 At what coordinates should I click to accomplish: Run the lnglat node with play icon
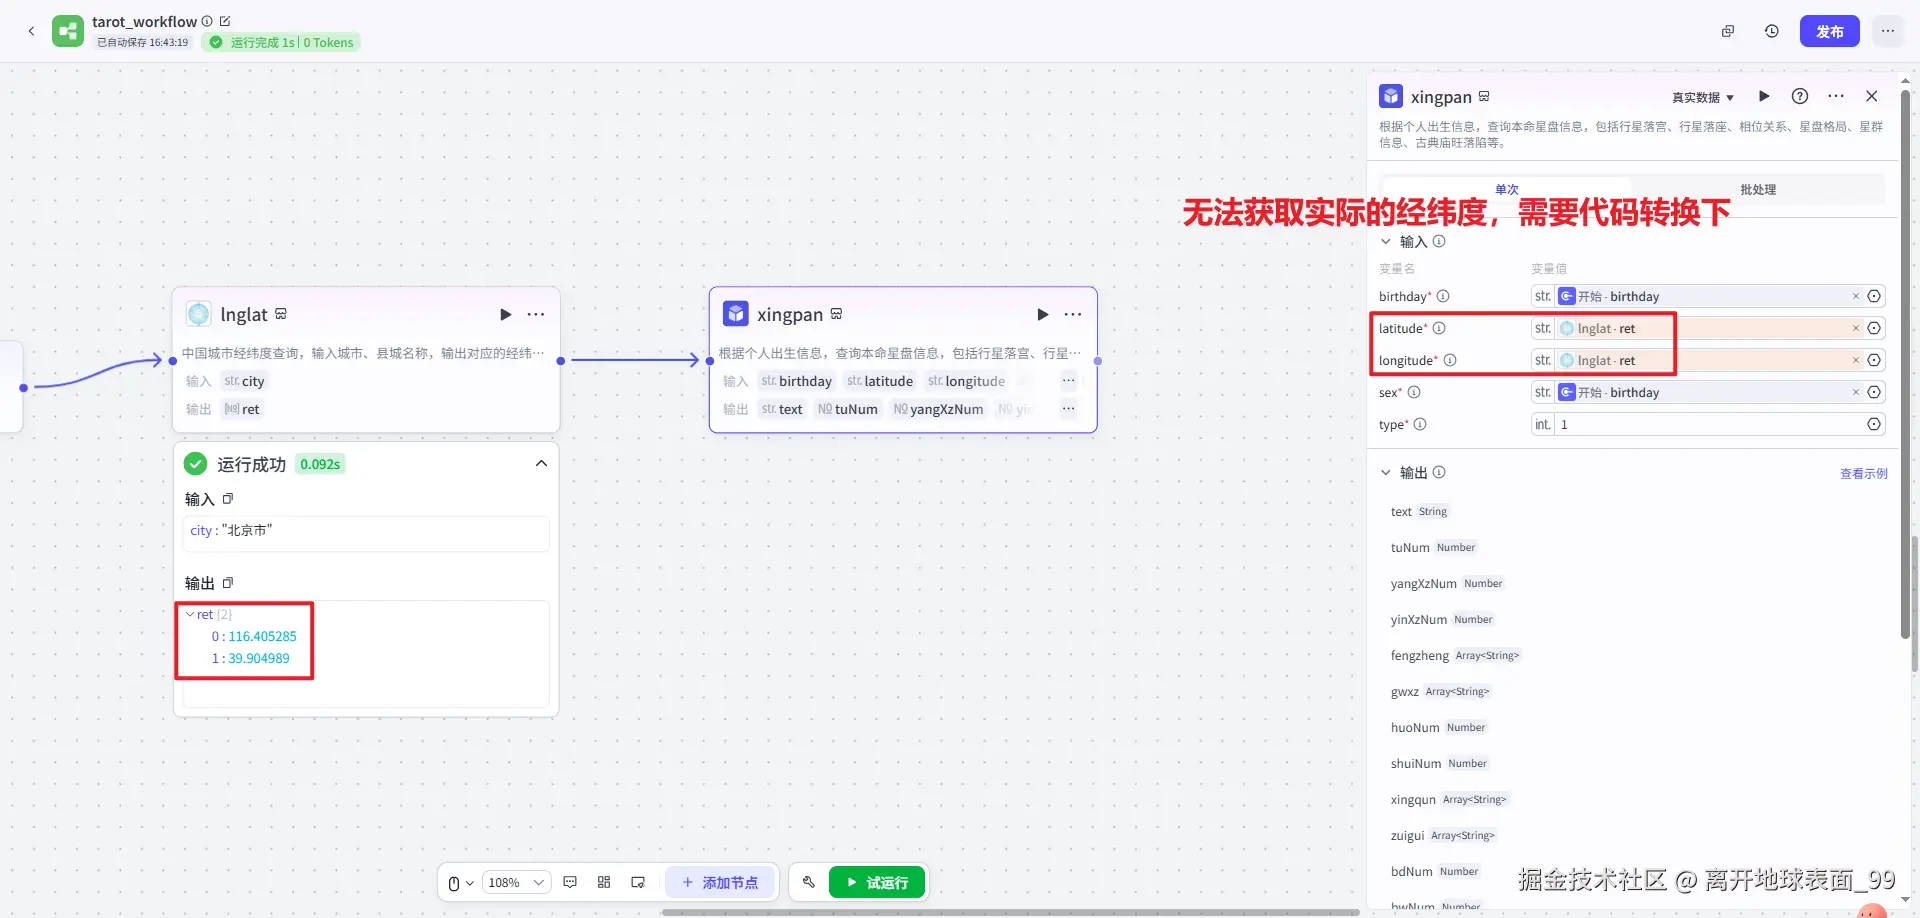506,314
